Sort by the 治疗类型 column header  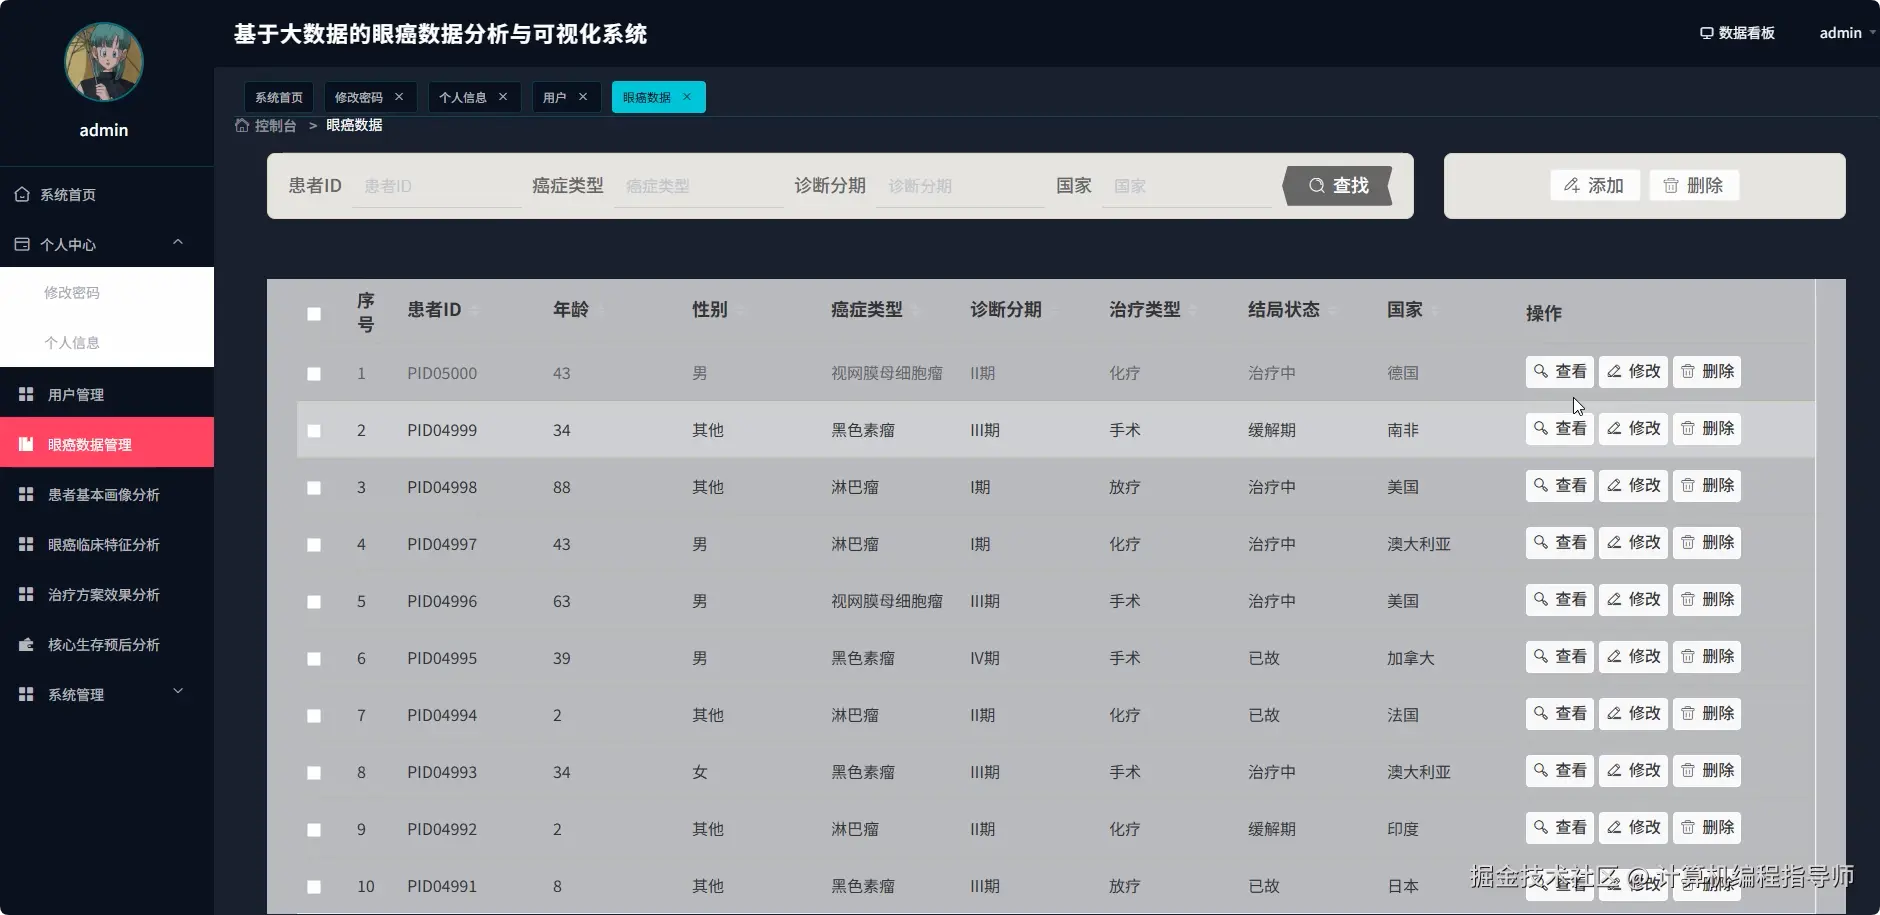point(1153,310)
